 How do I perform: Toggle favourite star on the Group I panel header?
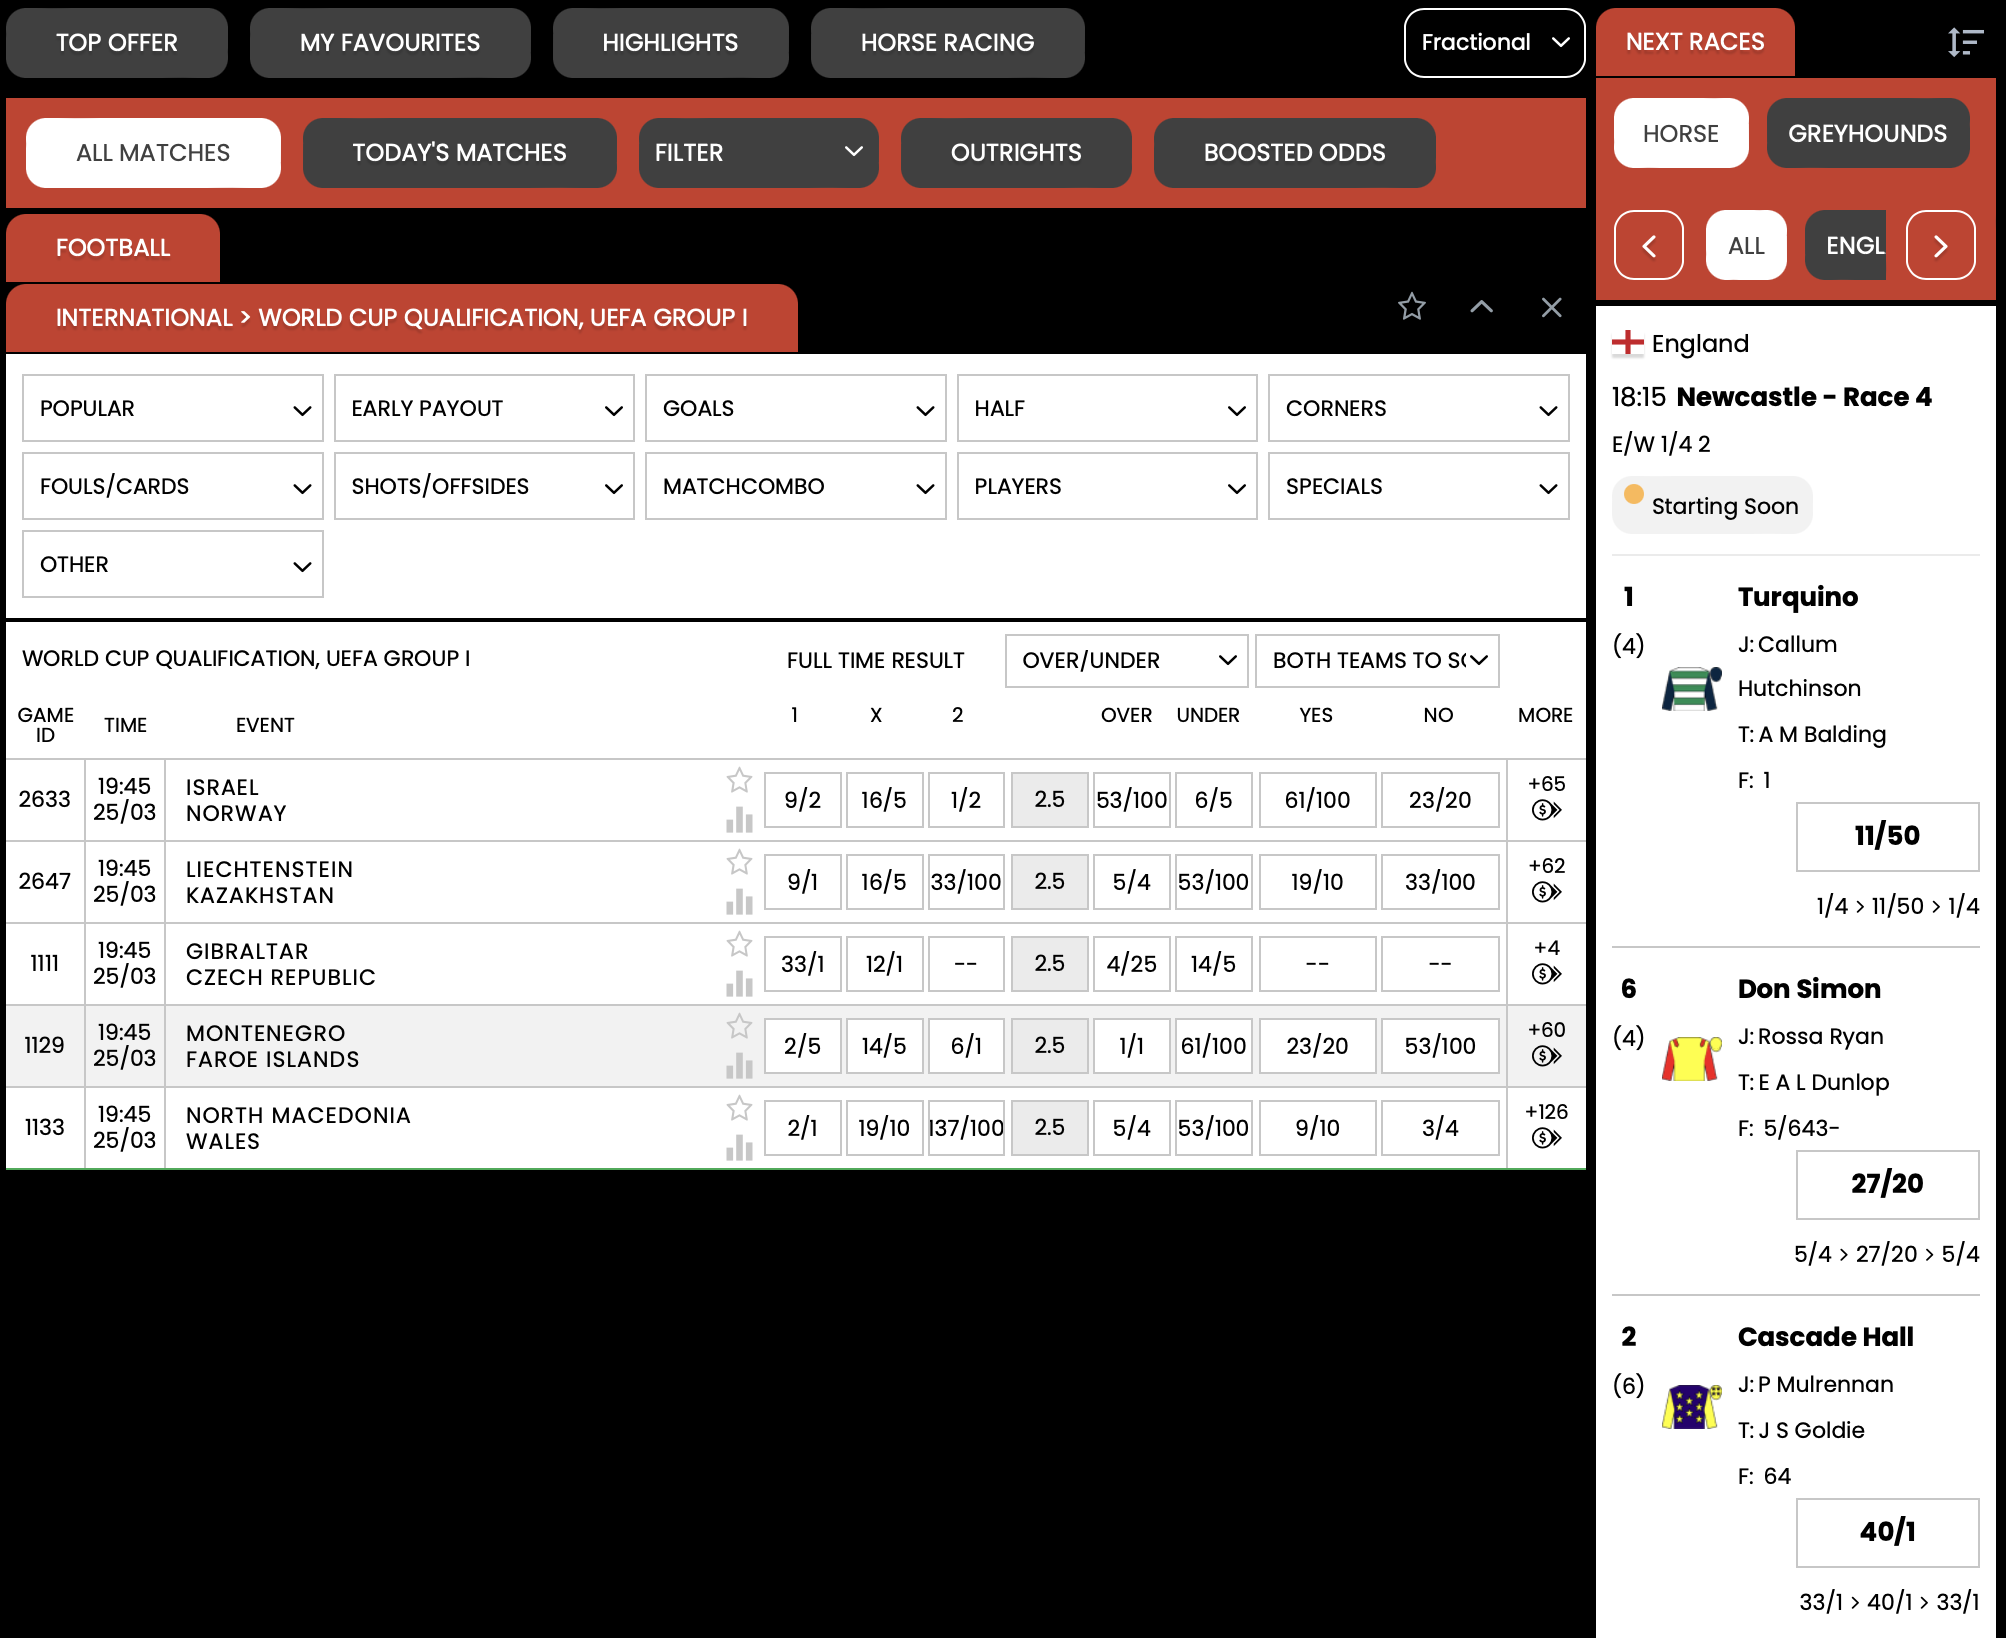coord(1412,308)
